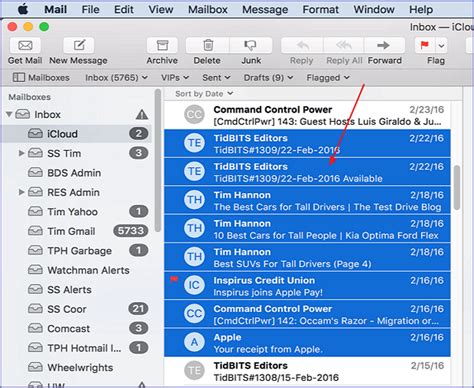Image resolution: width=474 pixels, height=388 pixels.
Task: Open Best SUVs For Tall Drivers email
Action: tap(307, 257)
